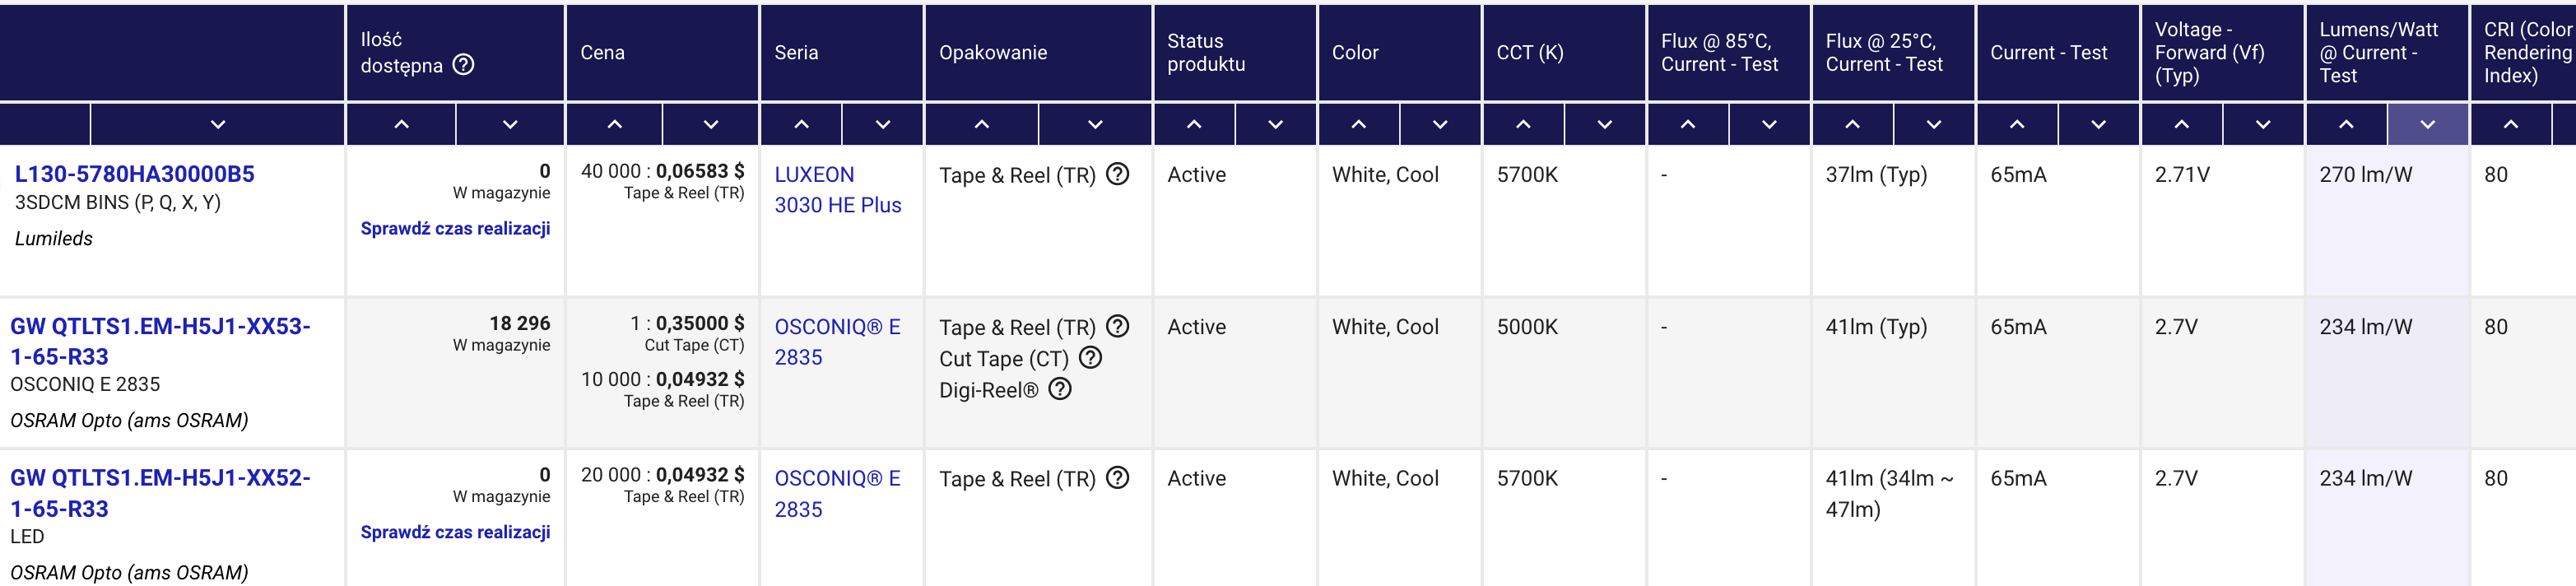Open part L130-5780HA30000B5 link
Viewport: 2576px width, 586px height.
tap(134, 174)
